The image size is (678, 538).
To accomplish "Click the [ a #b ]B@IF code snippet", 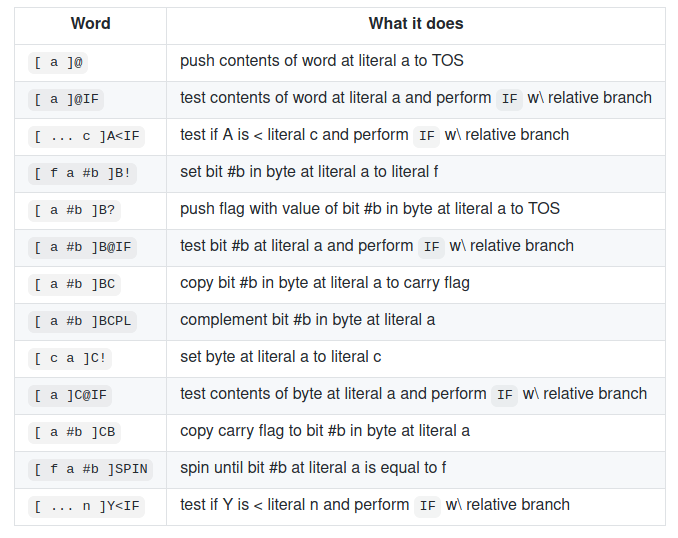I will (82, 247).
